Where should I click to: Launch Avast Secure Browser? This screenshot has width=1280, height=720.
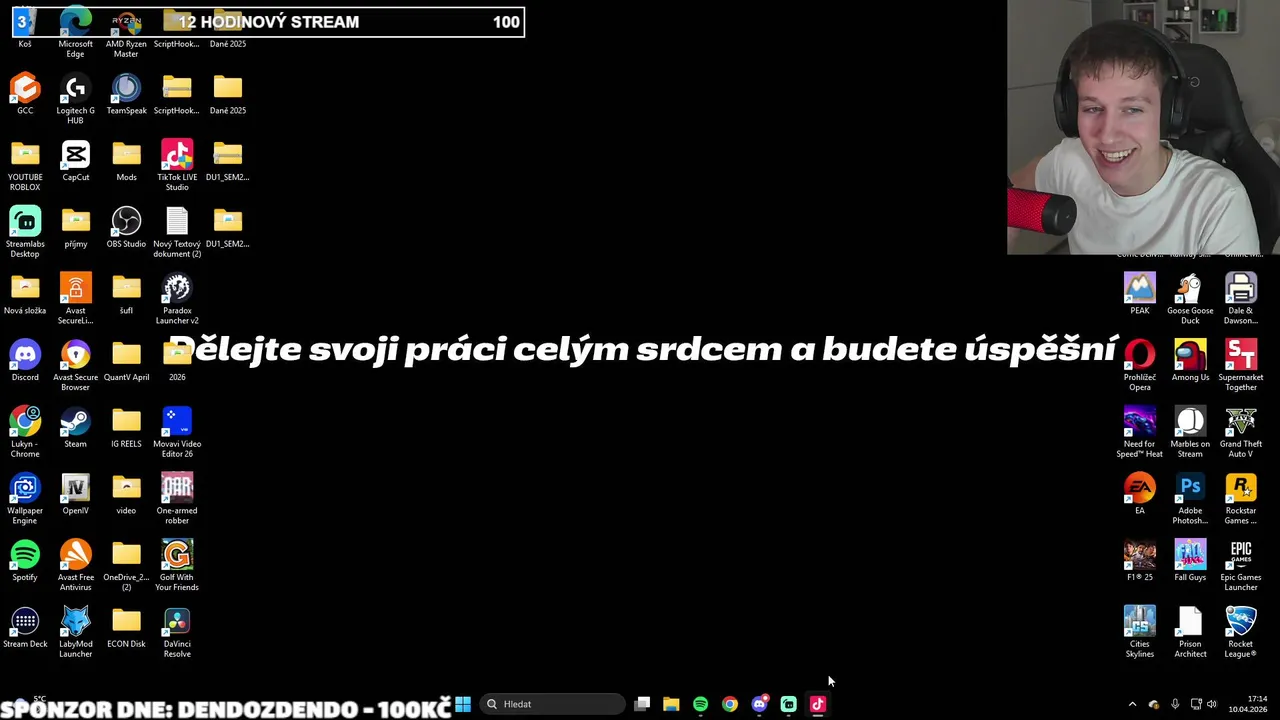75,365
